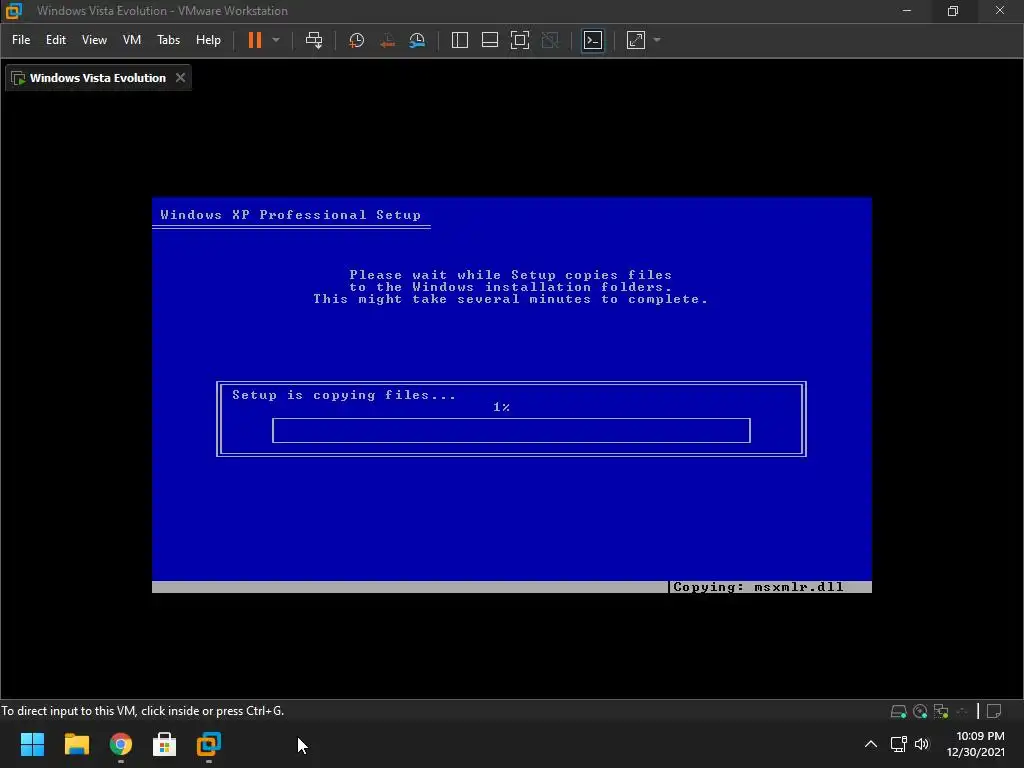Screen dimensions: 1024x768
Task: Click the setup file-copy progress bar
Action: (x=511, y=430)
